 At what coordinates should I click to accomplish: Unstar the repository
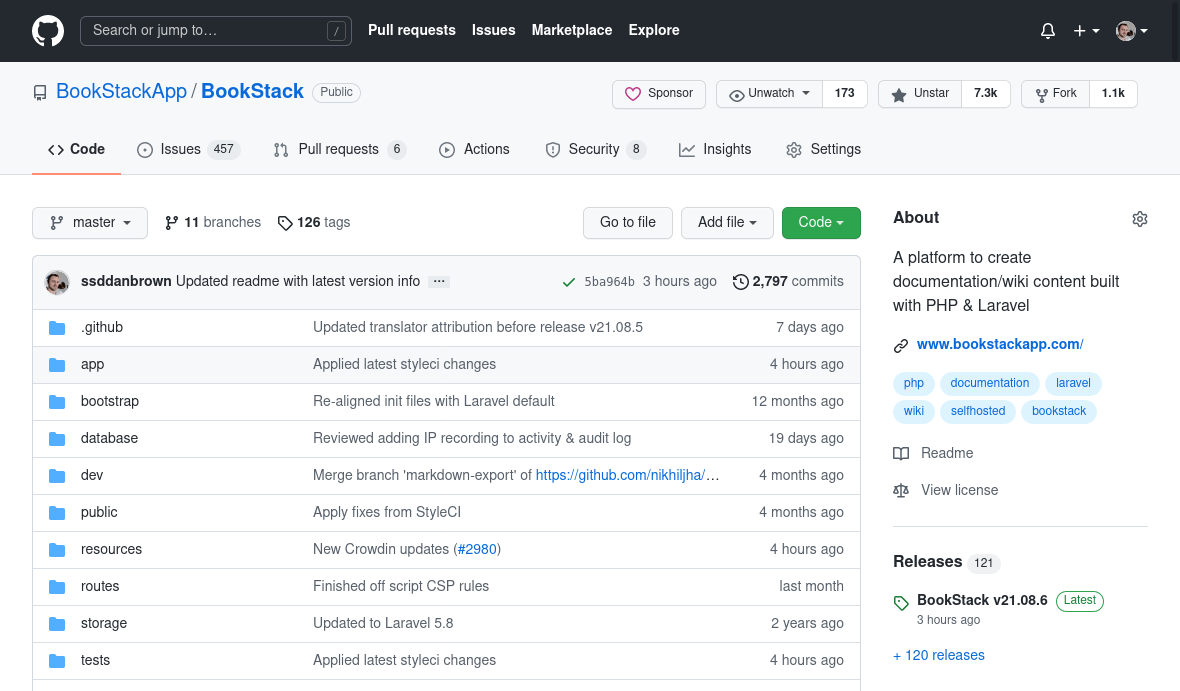[x=920, y=93]
